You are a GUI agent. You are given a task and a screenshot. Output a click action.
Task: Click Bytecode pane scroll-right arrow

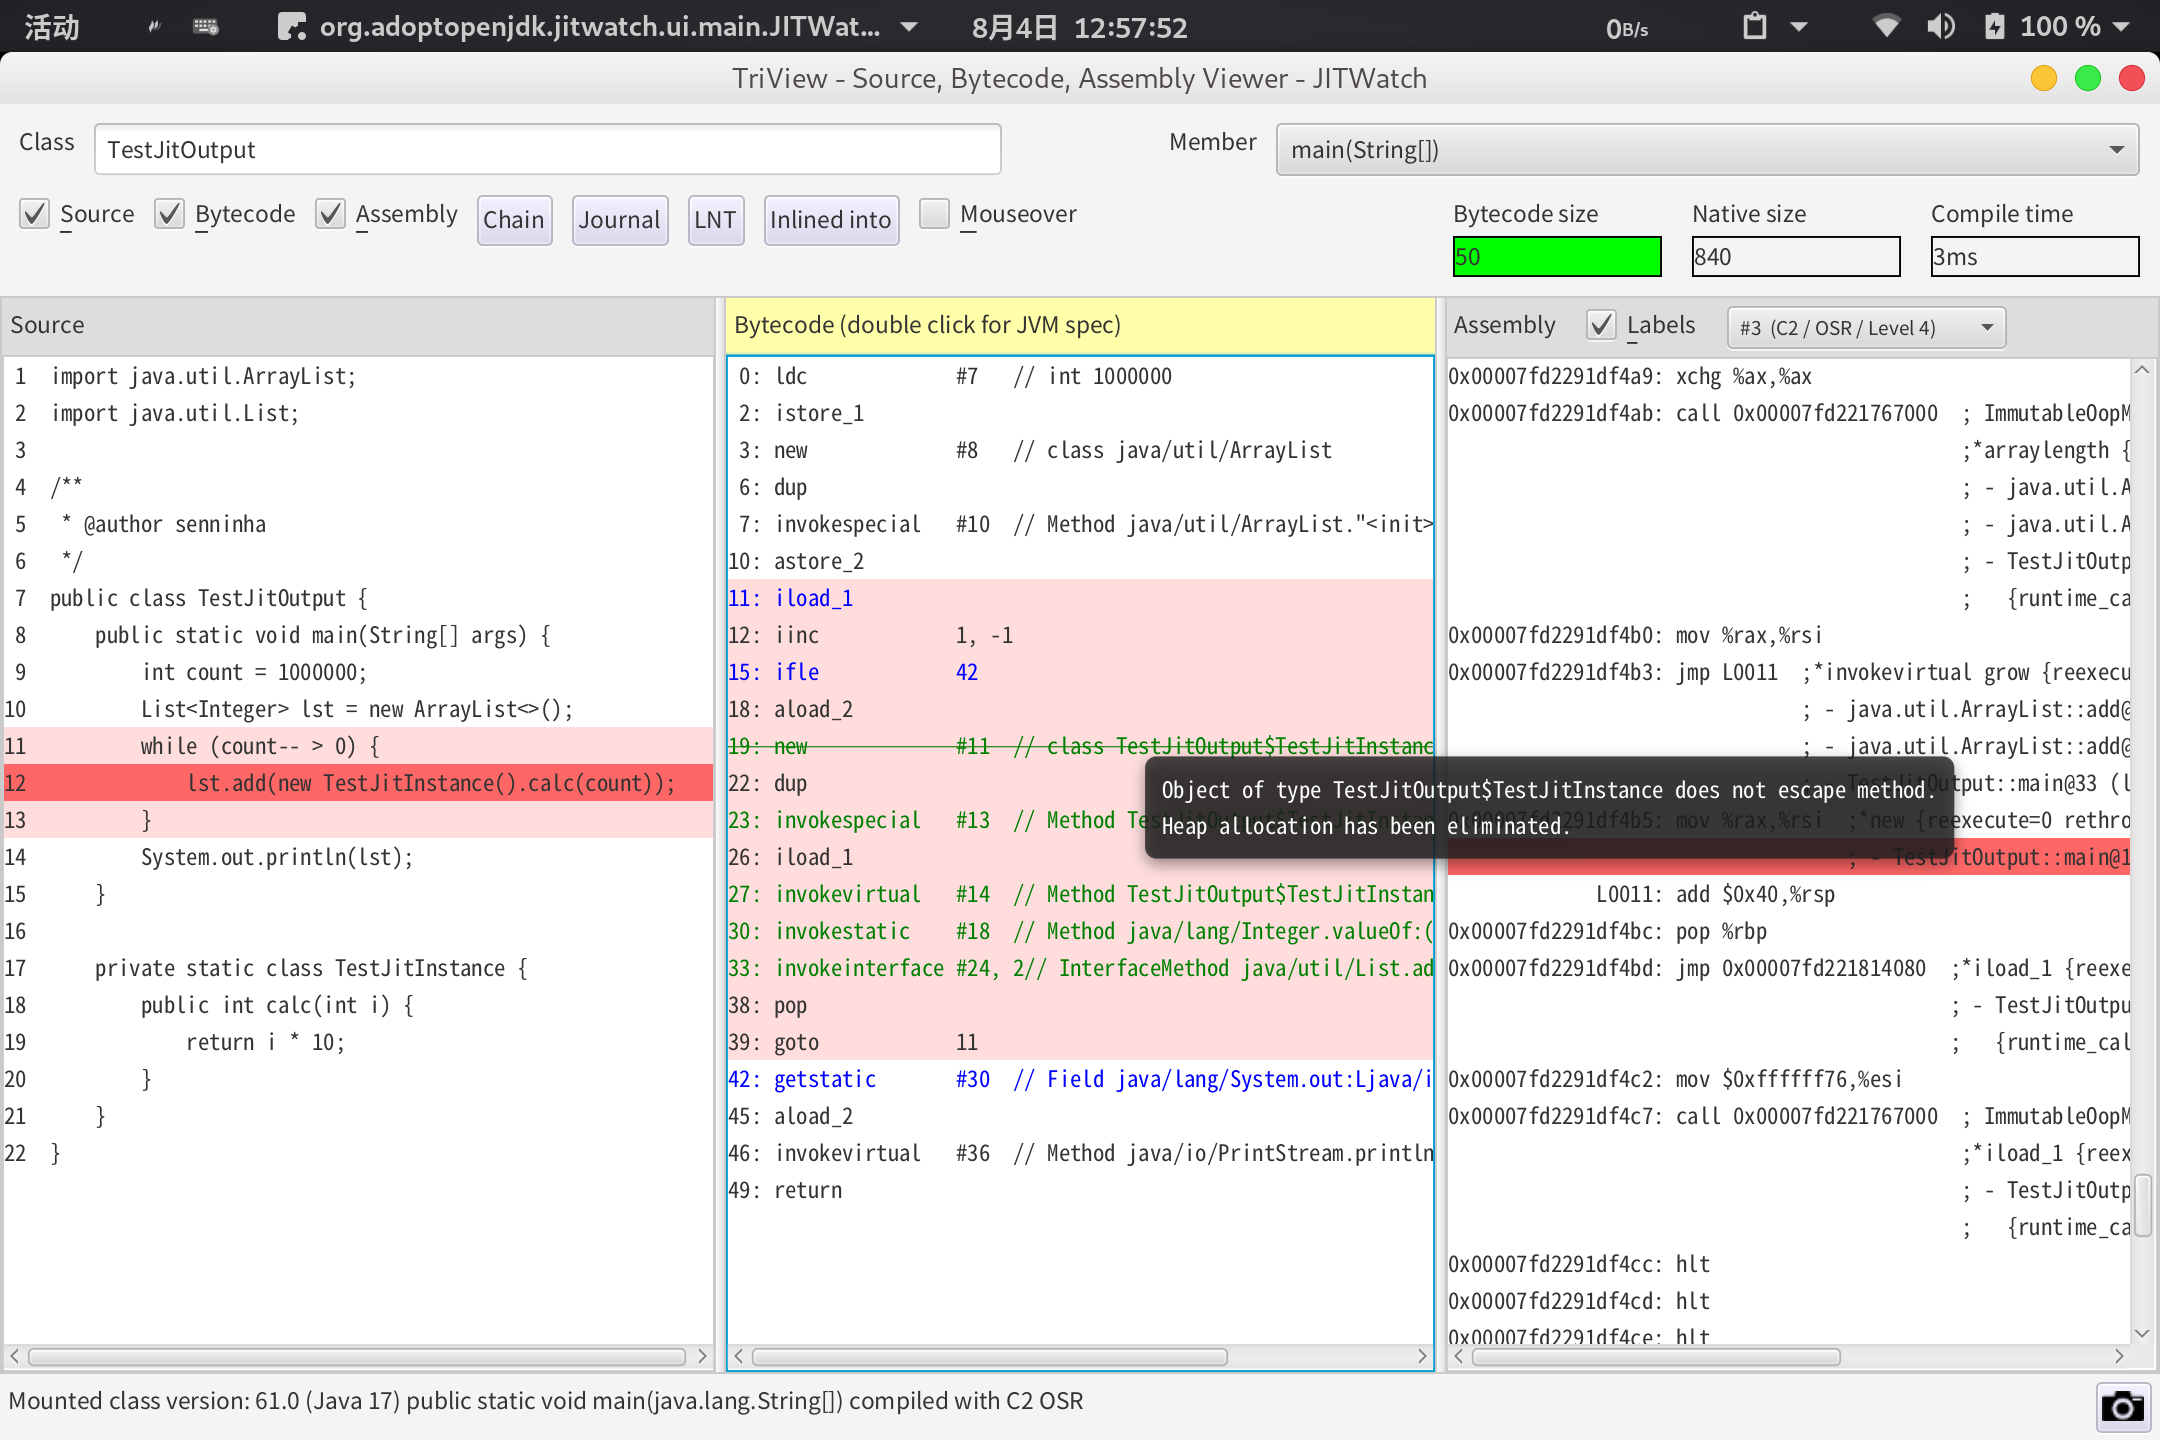pos(1422,1356)
